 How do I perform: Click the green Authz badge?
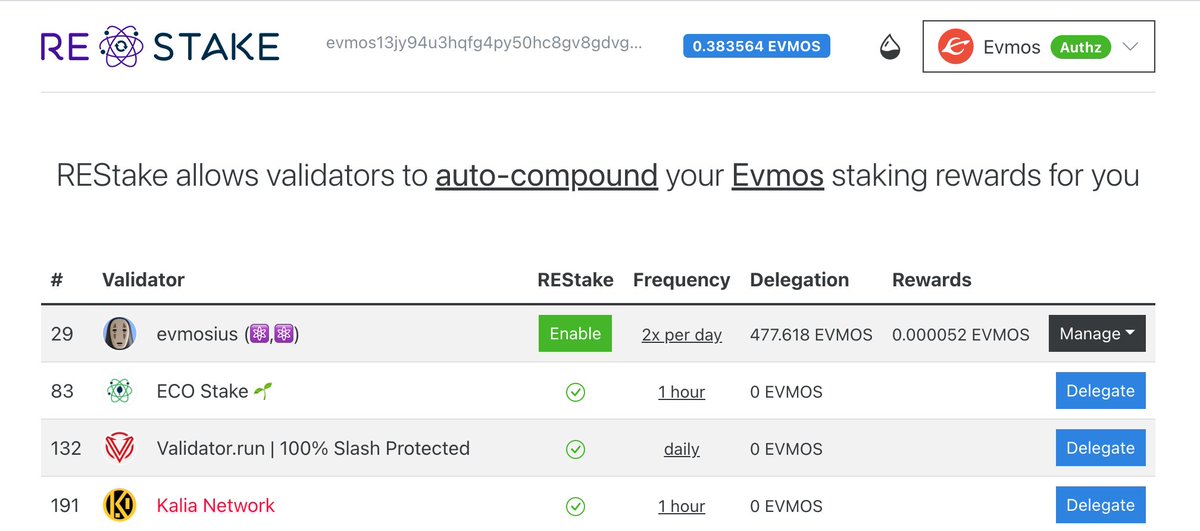coord(1080,47)
